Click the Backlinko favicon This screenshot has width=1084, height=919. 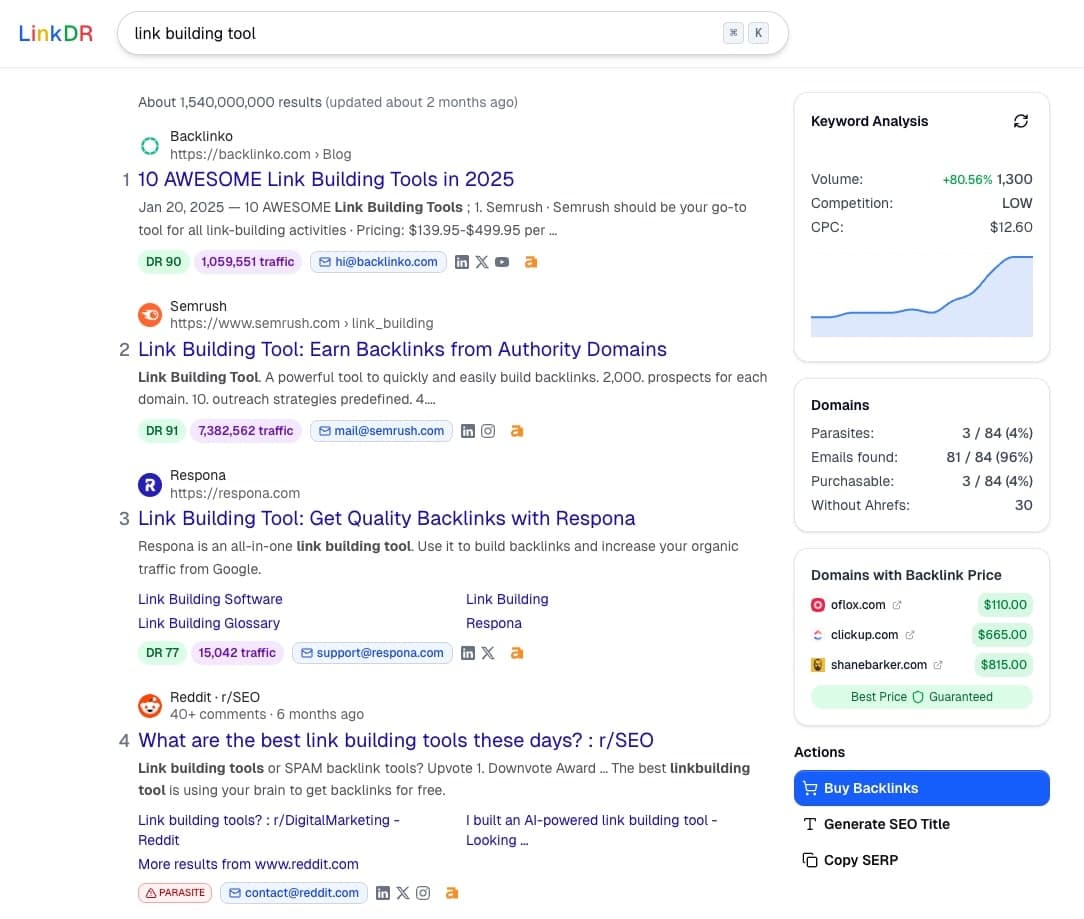(150, 145)
